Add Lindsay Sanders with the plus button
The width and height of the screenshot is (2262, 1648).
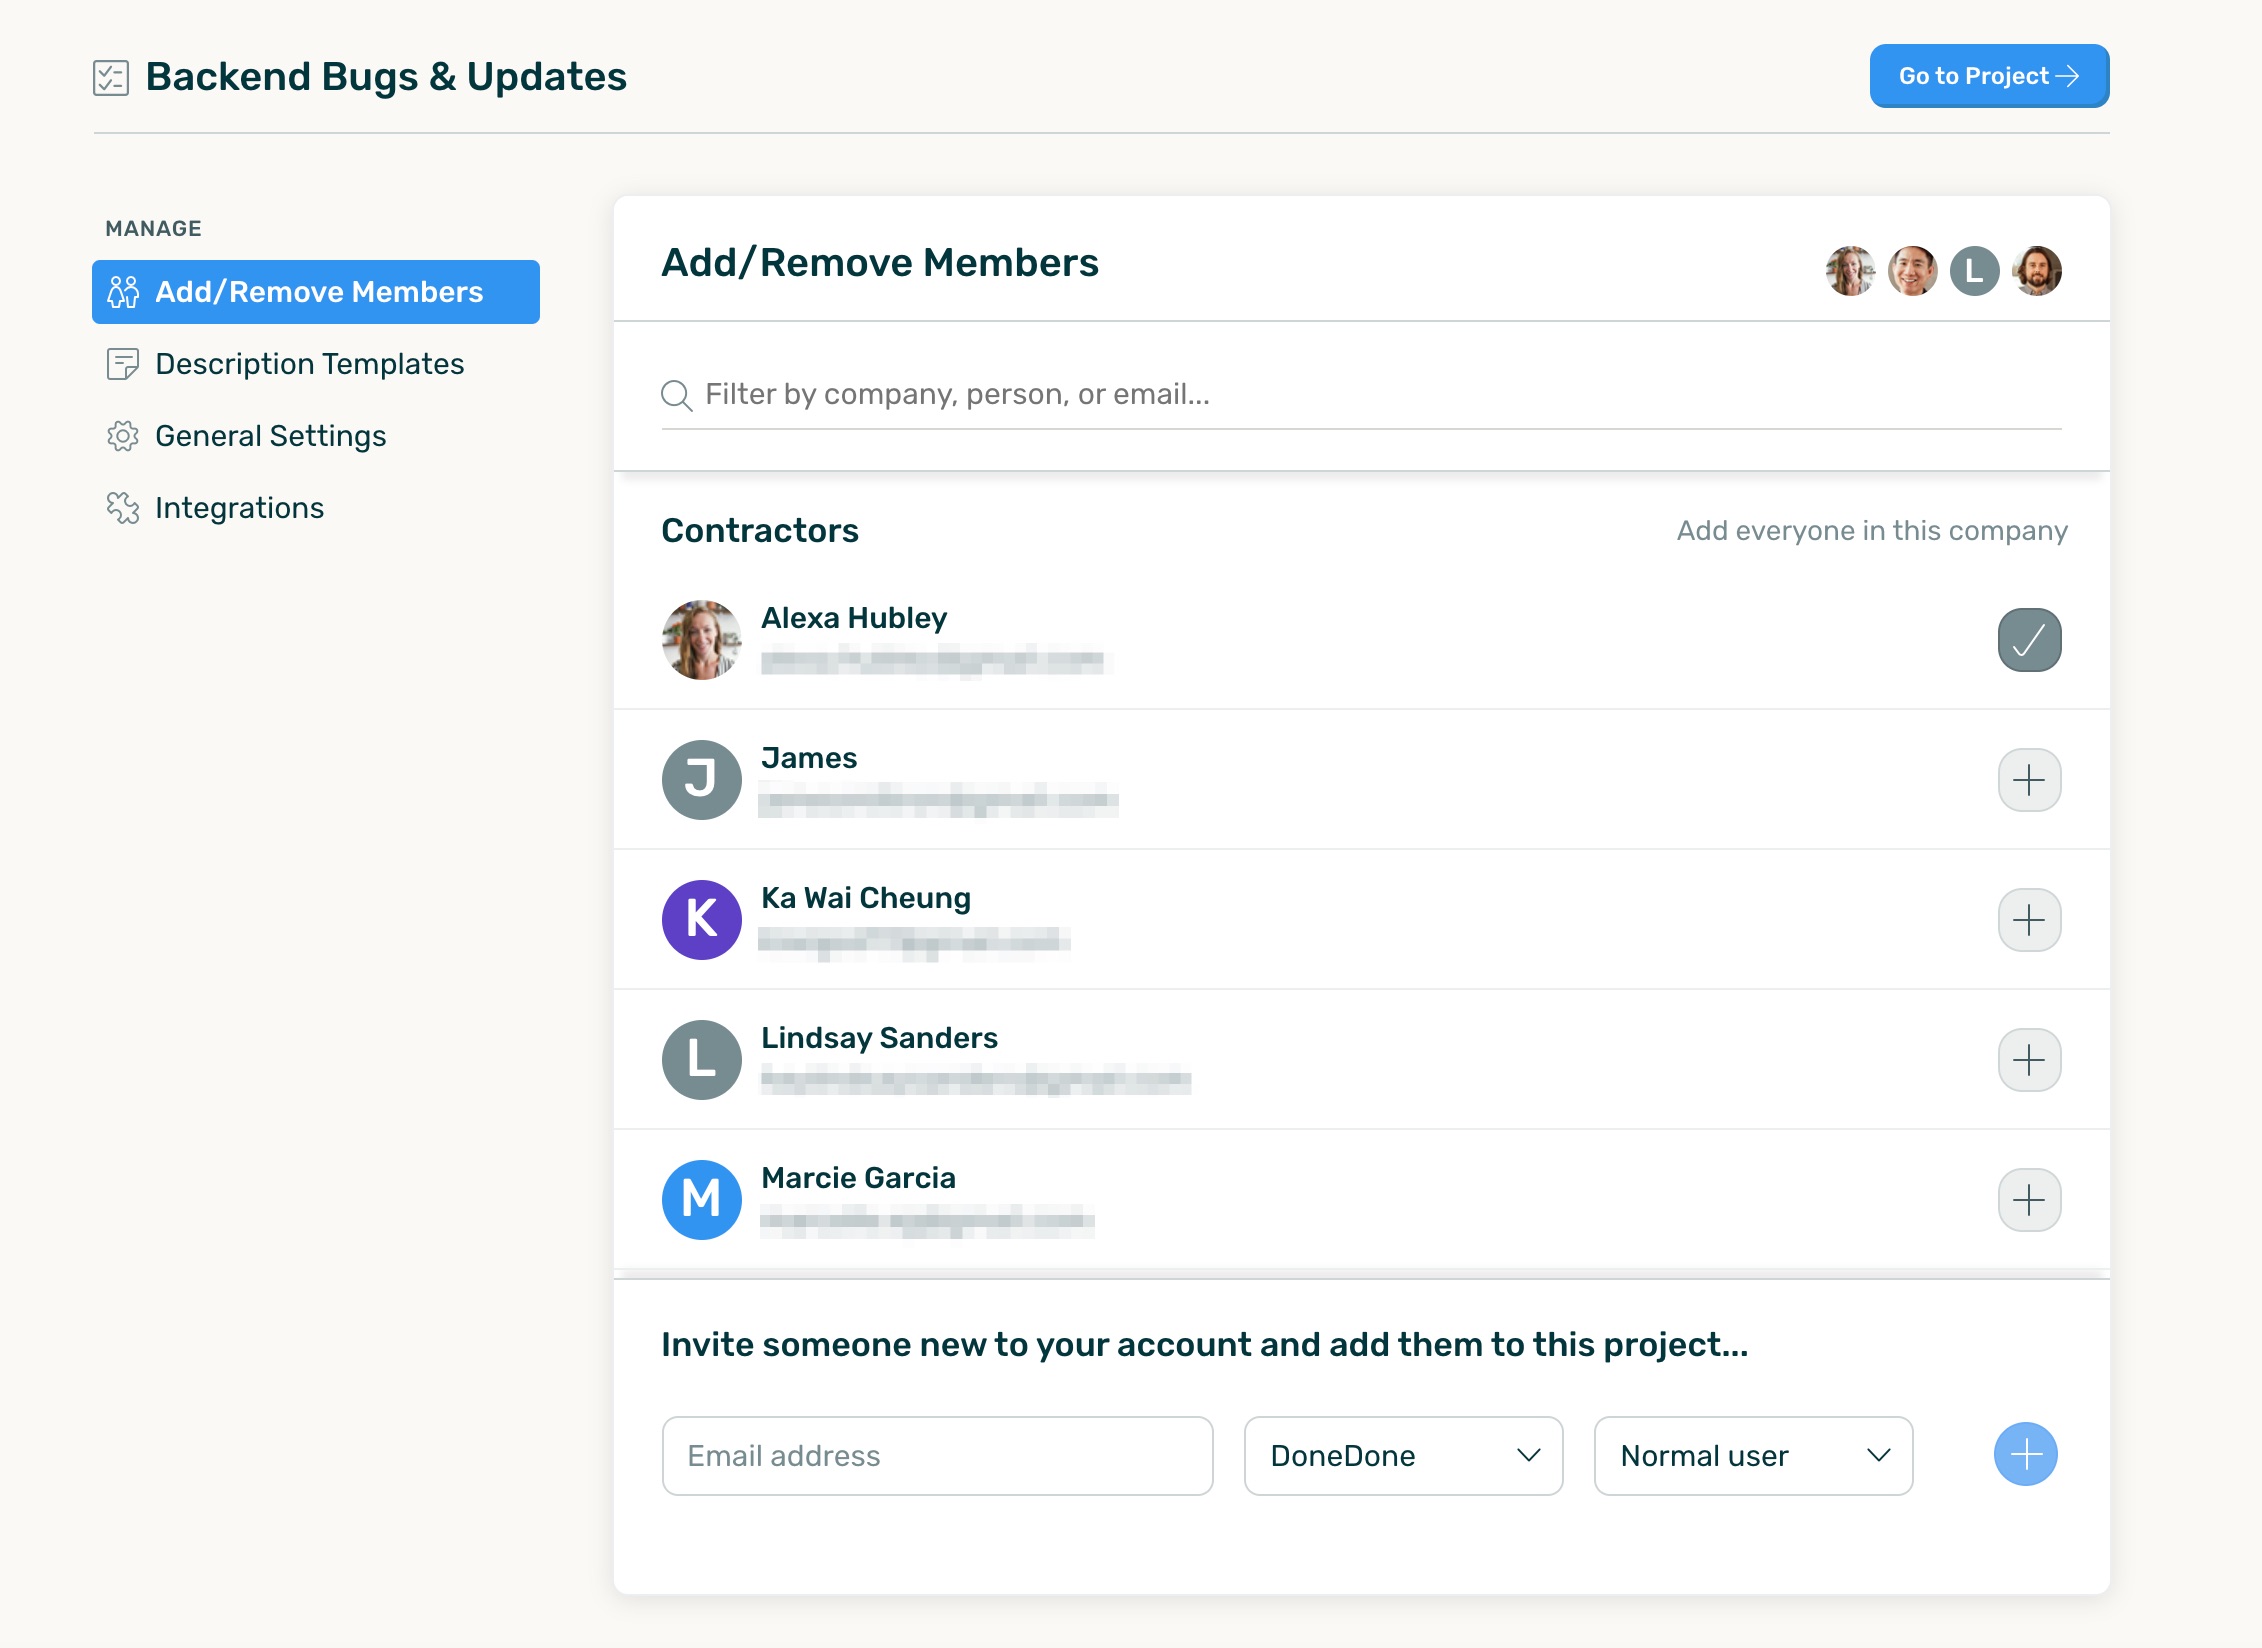pyautogui.click(x=2028, y=1060)
